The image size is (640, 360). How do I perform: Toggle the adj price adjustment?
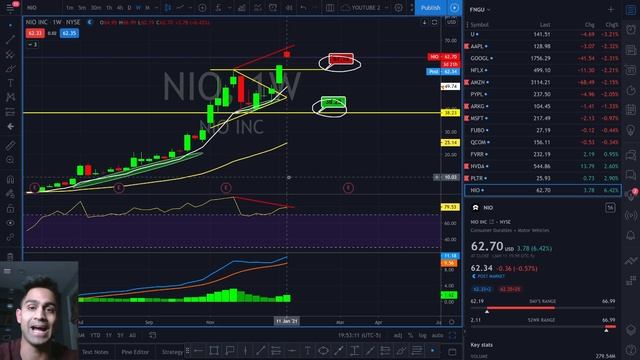(398, 335)
